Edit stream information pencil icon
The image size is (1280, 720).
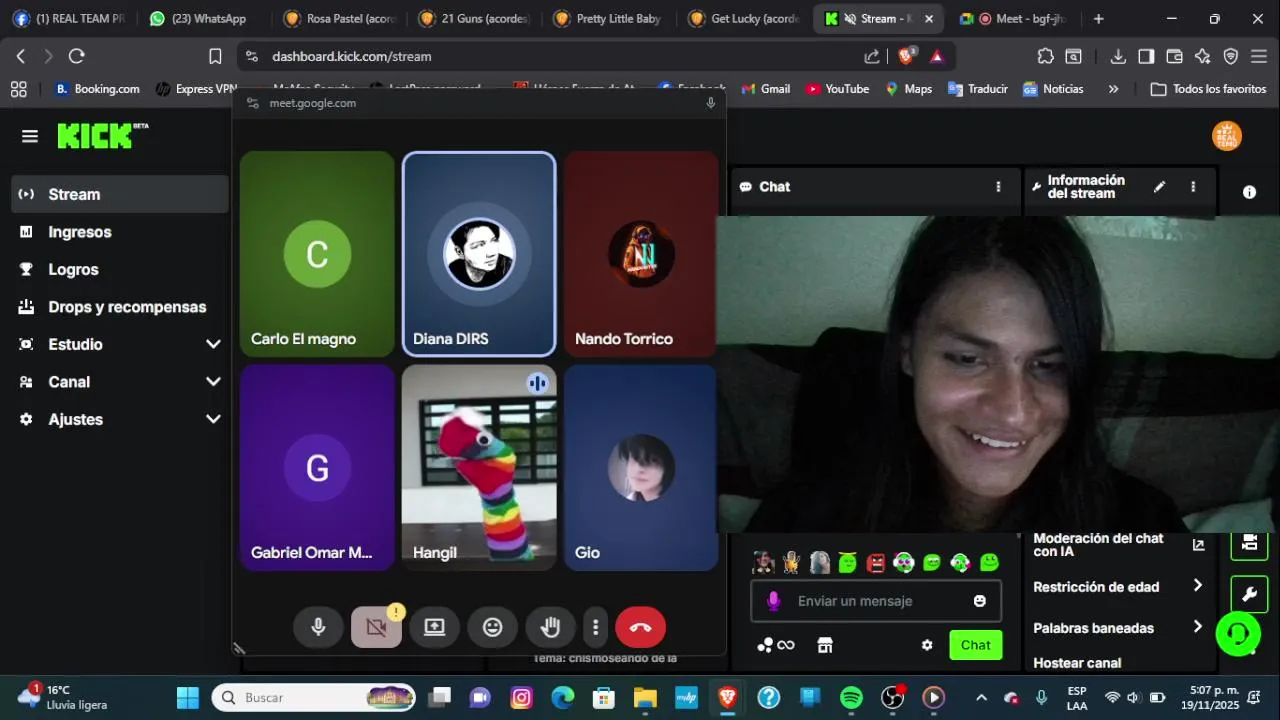(1159, 187)
